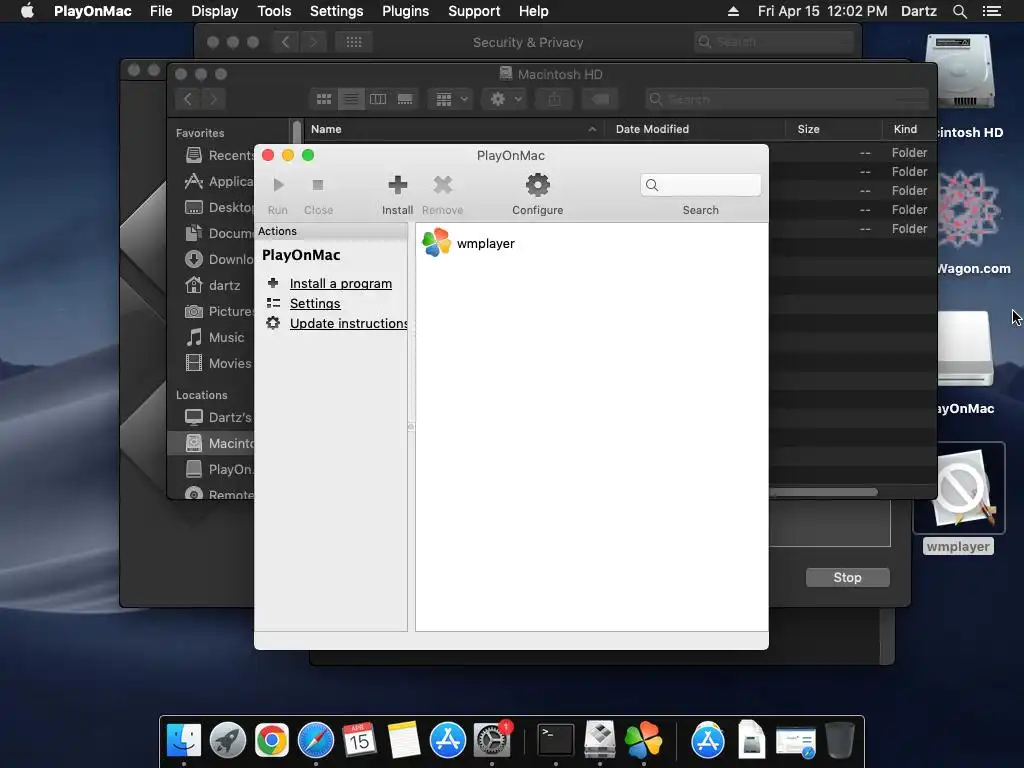Open Safari compass in Dock
Screen dimensions: 1024x768
coord(316,740)
